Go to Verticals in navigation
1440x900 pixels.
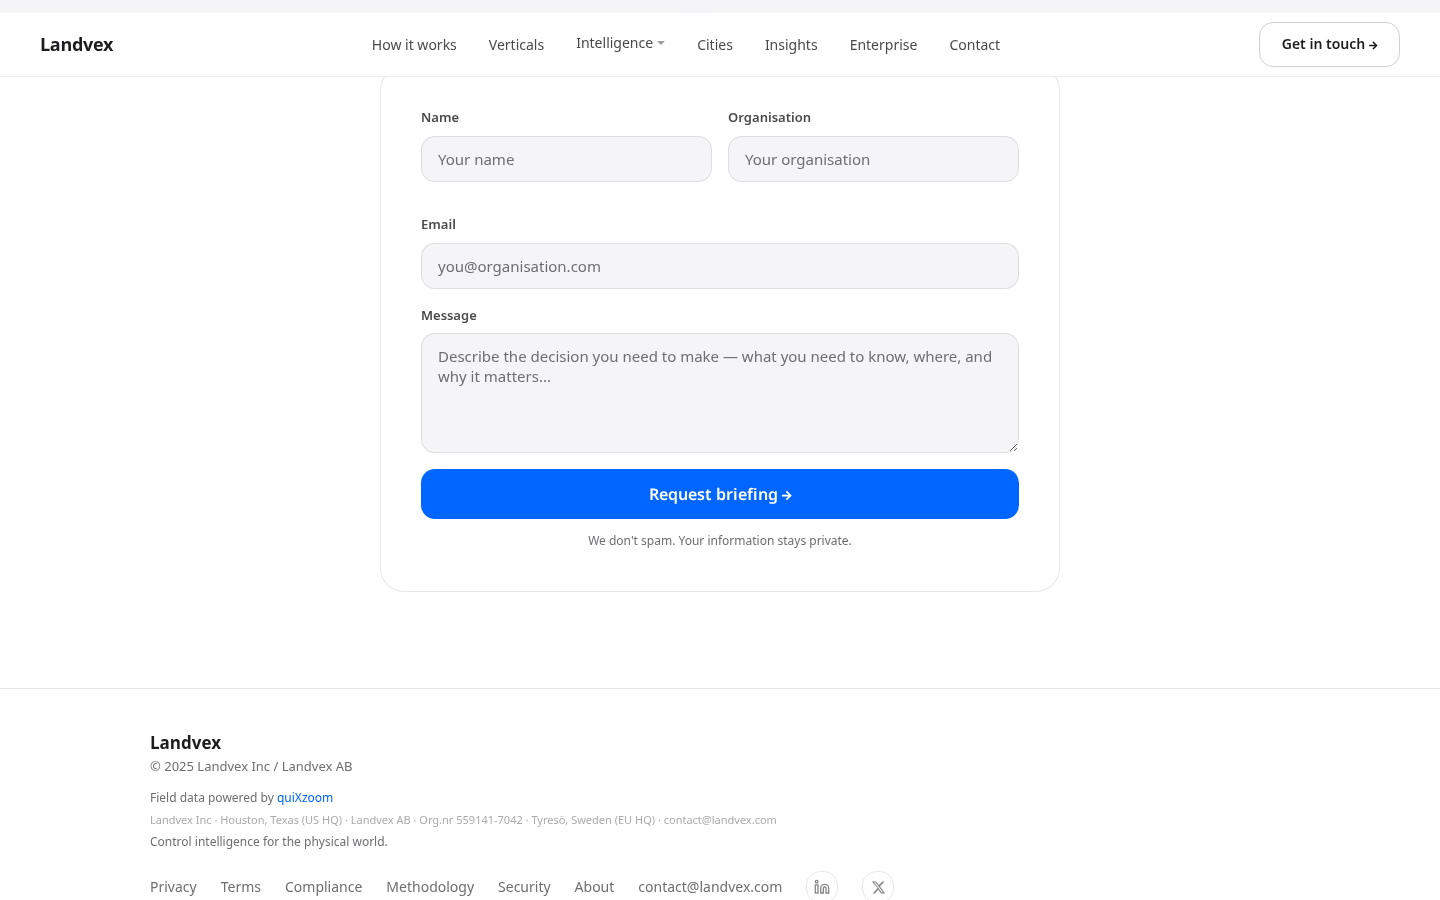point(516,45)
